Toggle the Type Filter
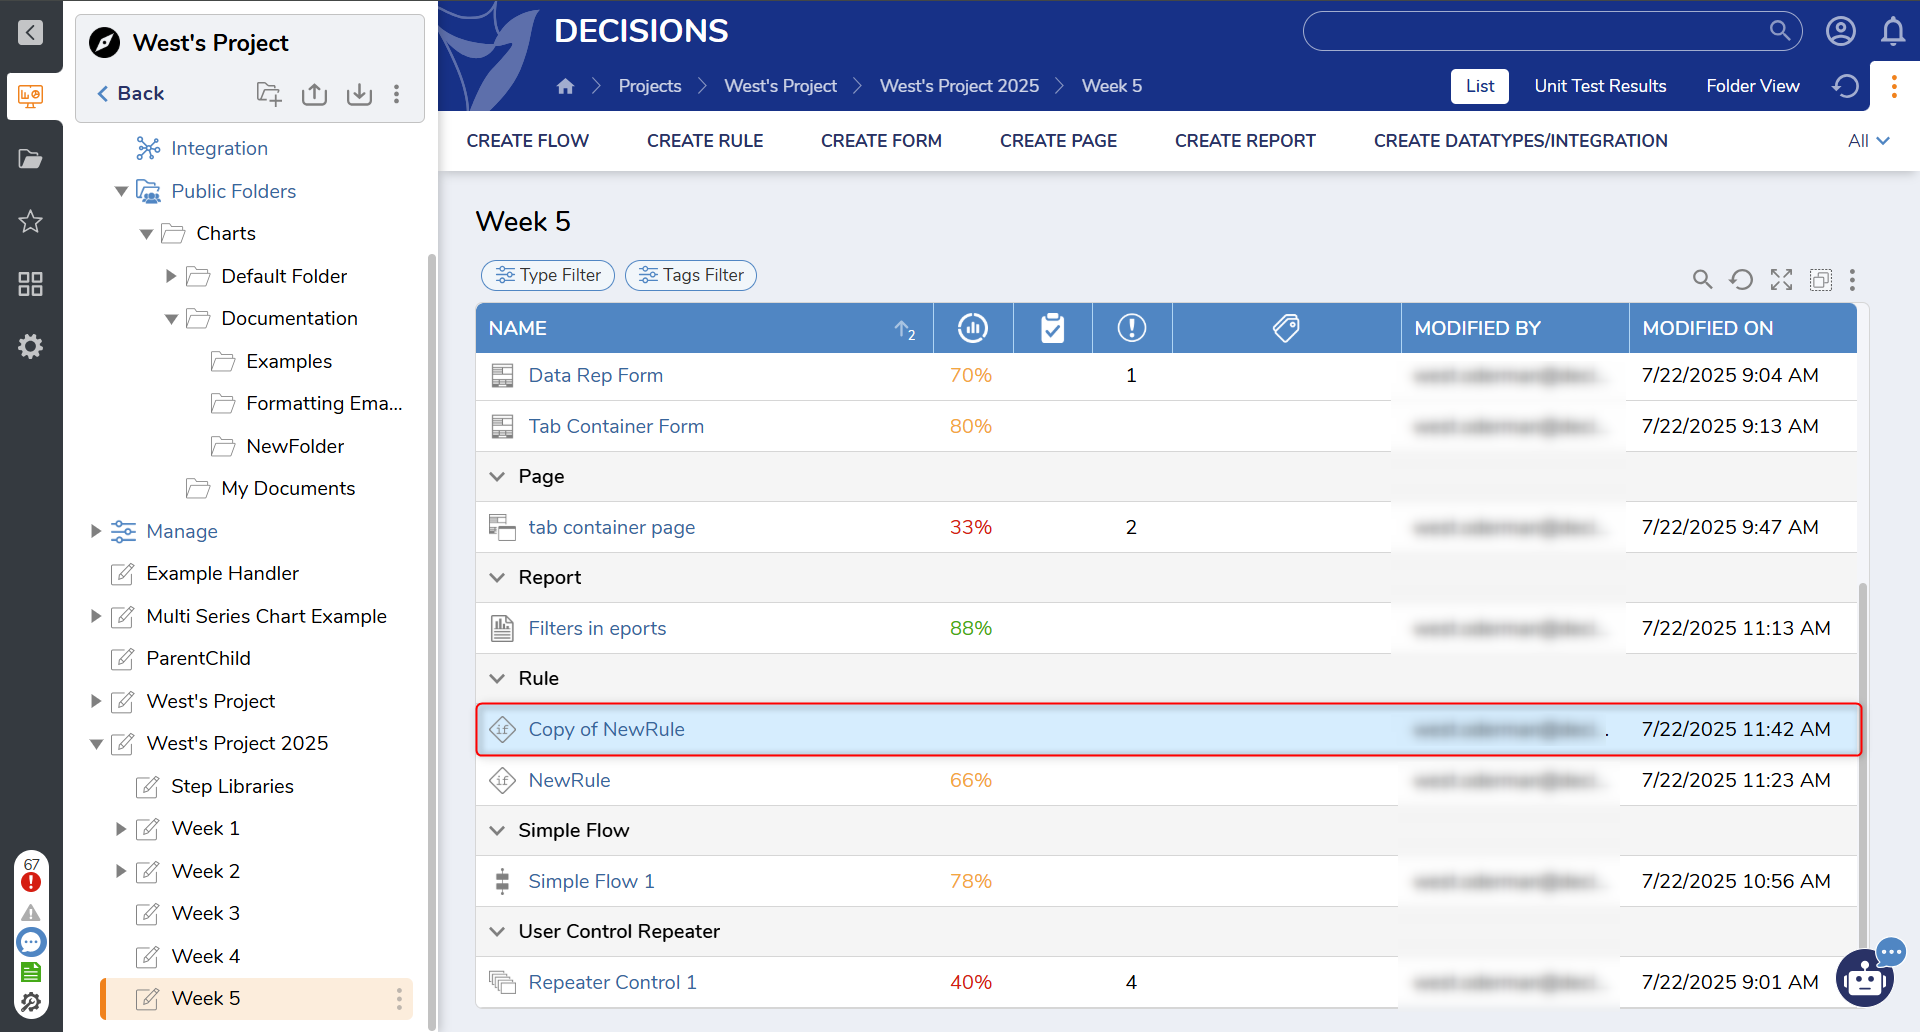This screenshot has width=1920, height=1032. tap(548, 275)
